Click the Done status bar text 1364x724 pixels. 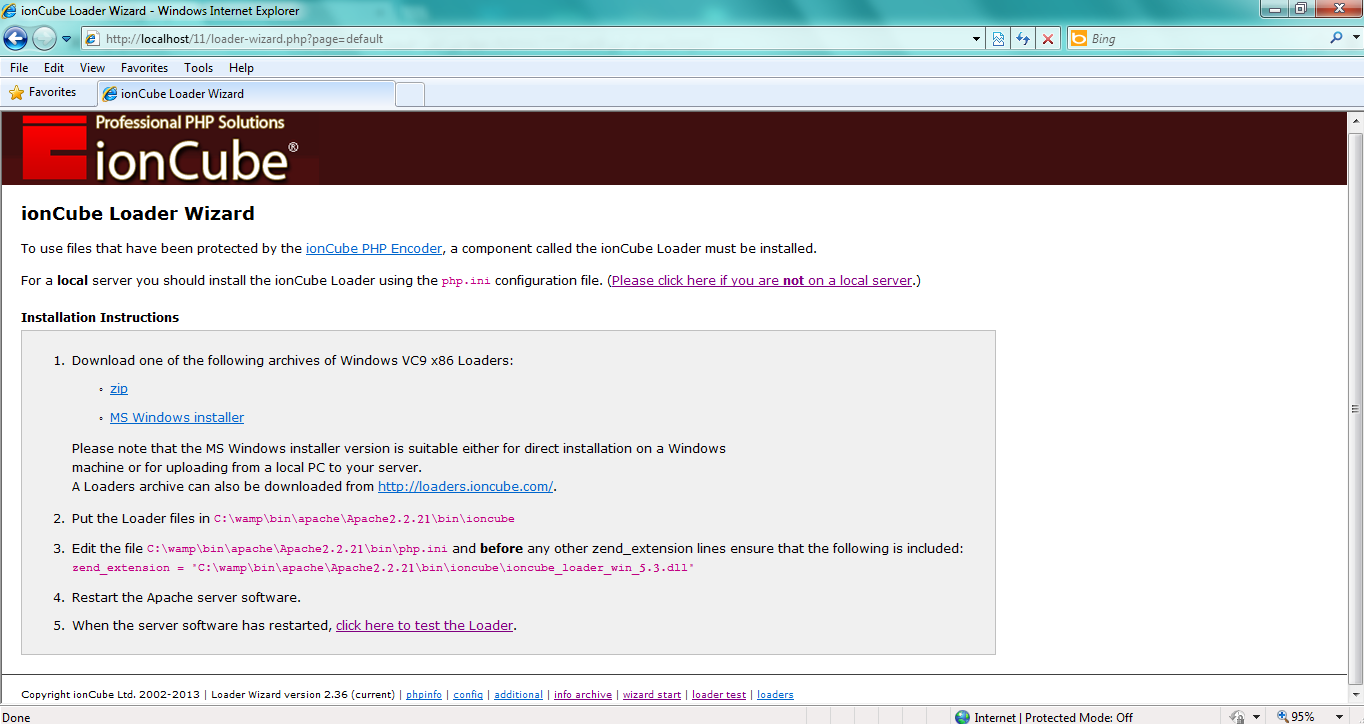[x=17, y=717]
